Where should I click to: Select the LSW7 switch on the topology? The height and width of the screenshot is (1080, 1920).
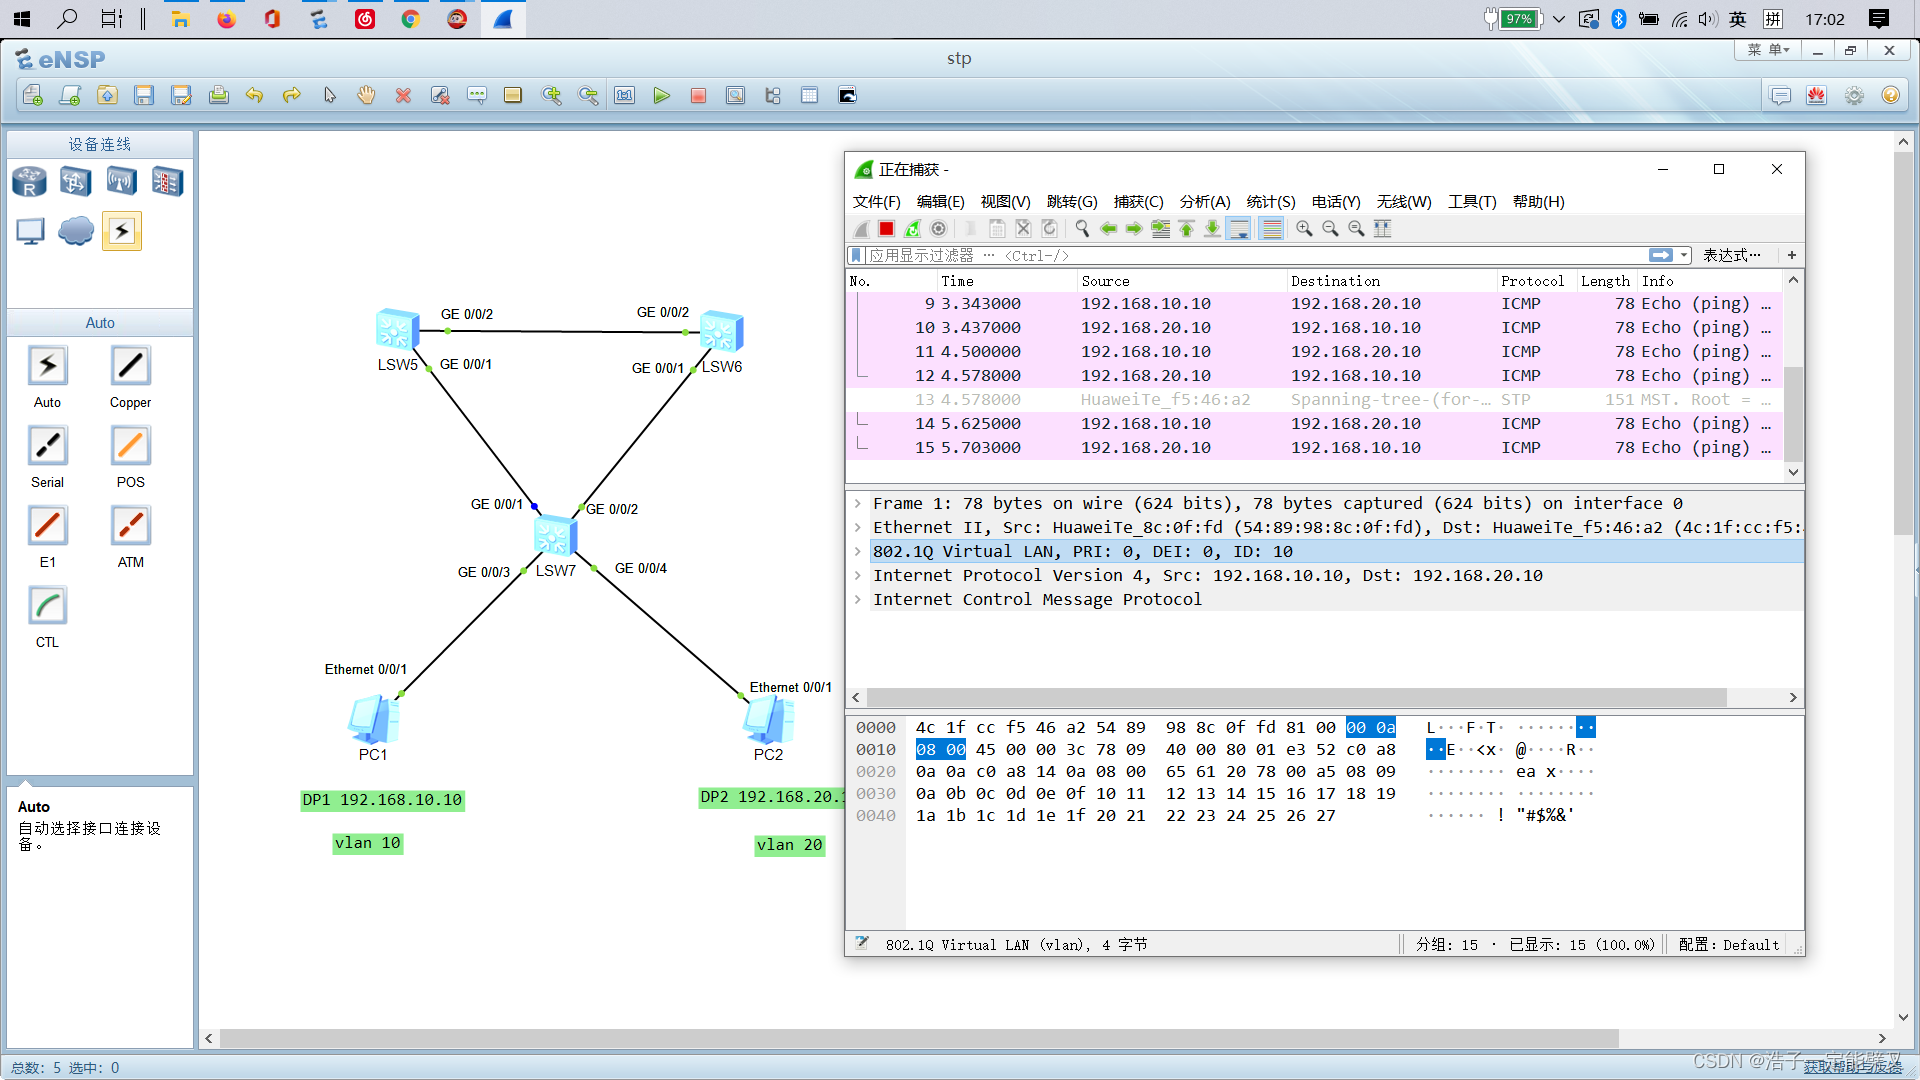pos(554,537)
